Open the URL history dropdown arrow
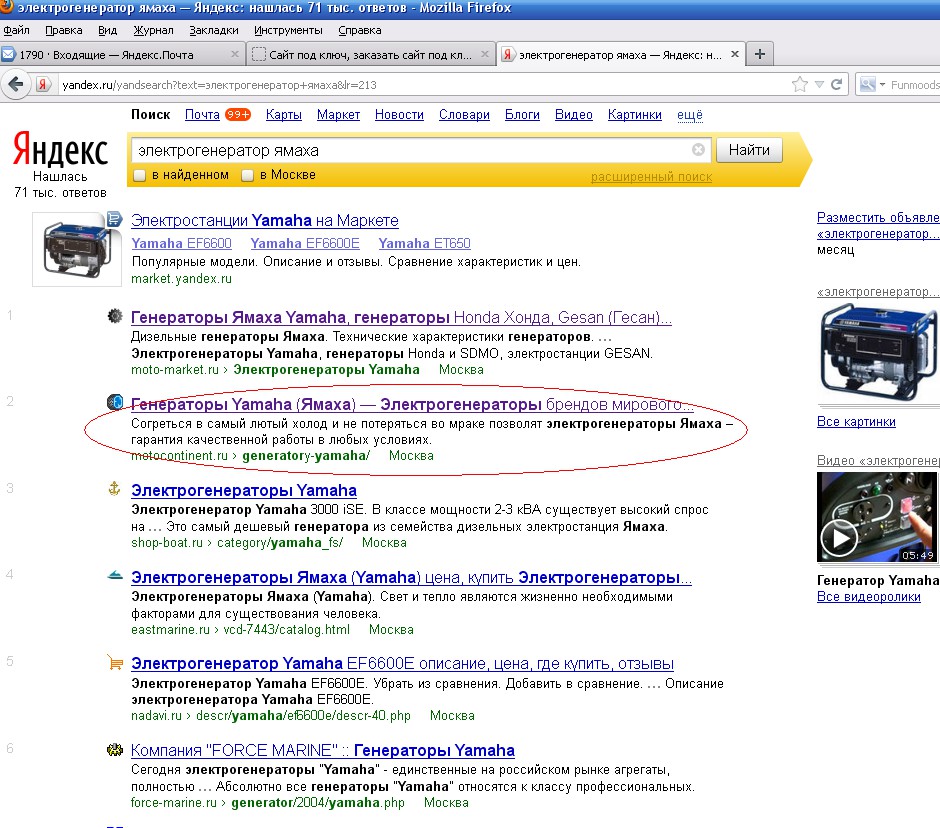 coord(819,85)
